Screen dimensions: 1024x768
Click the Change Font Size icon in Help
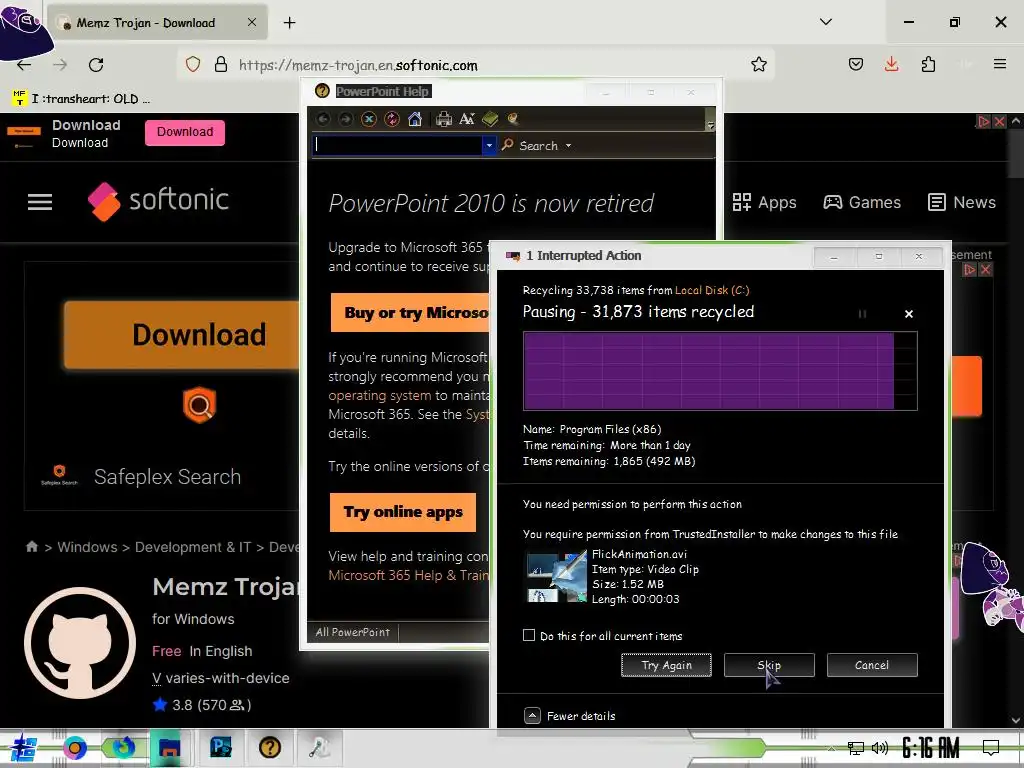point(467,119)
